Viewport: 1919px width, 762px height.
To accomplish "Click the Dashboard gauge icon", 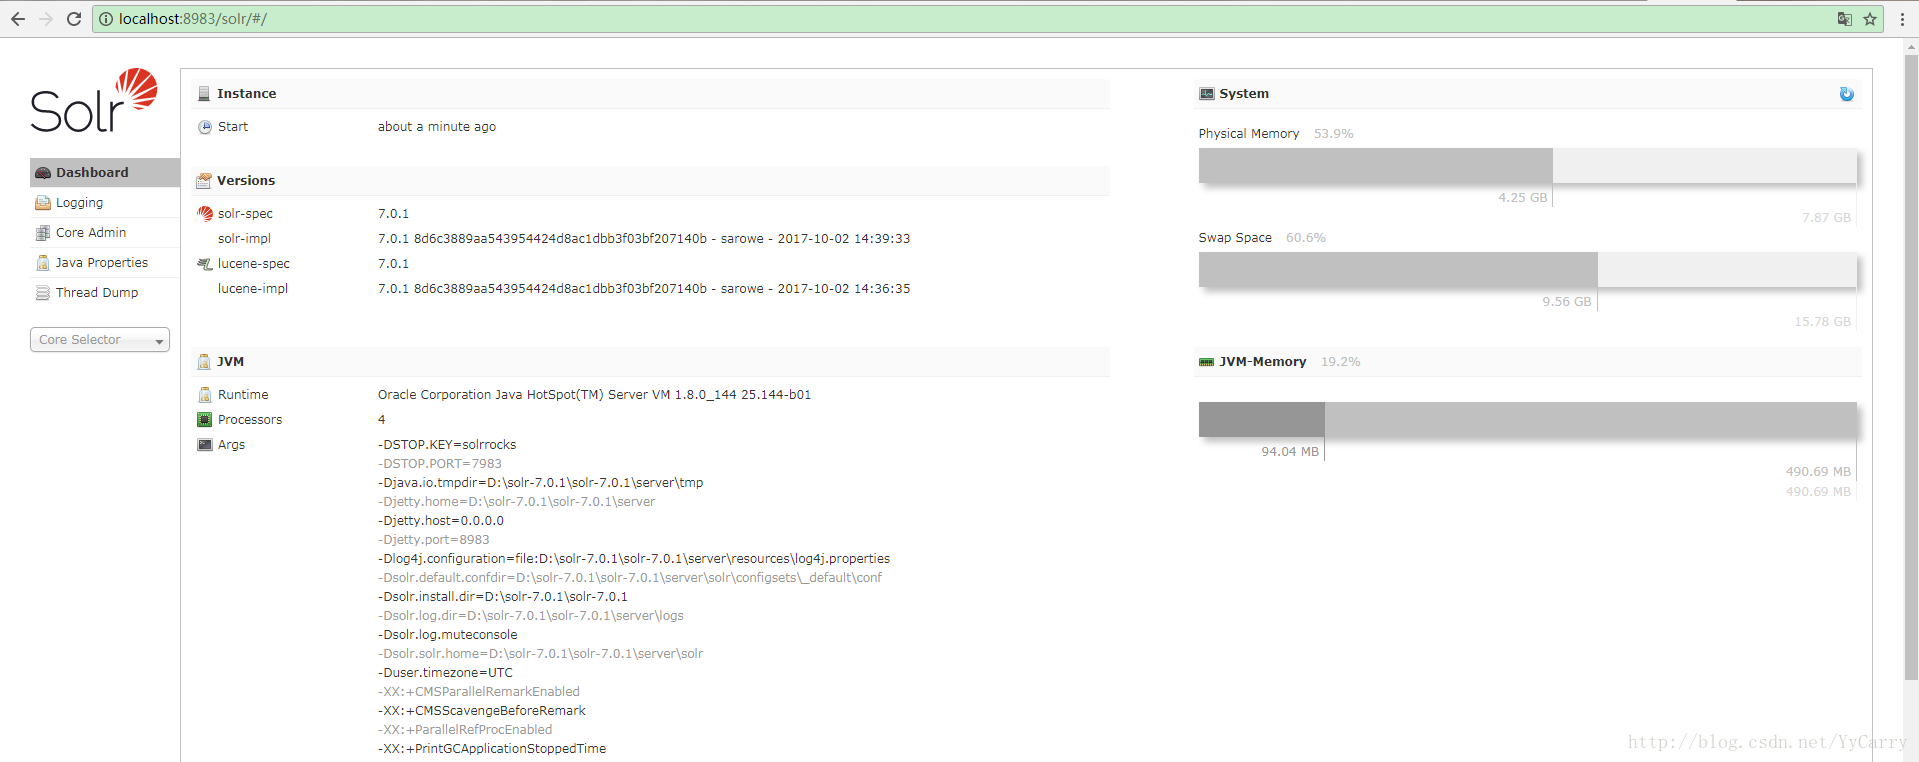I will 43,173.
